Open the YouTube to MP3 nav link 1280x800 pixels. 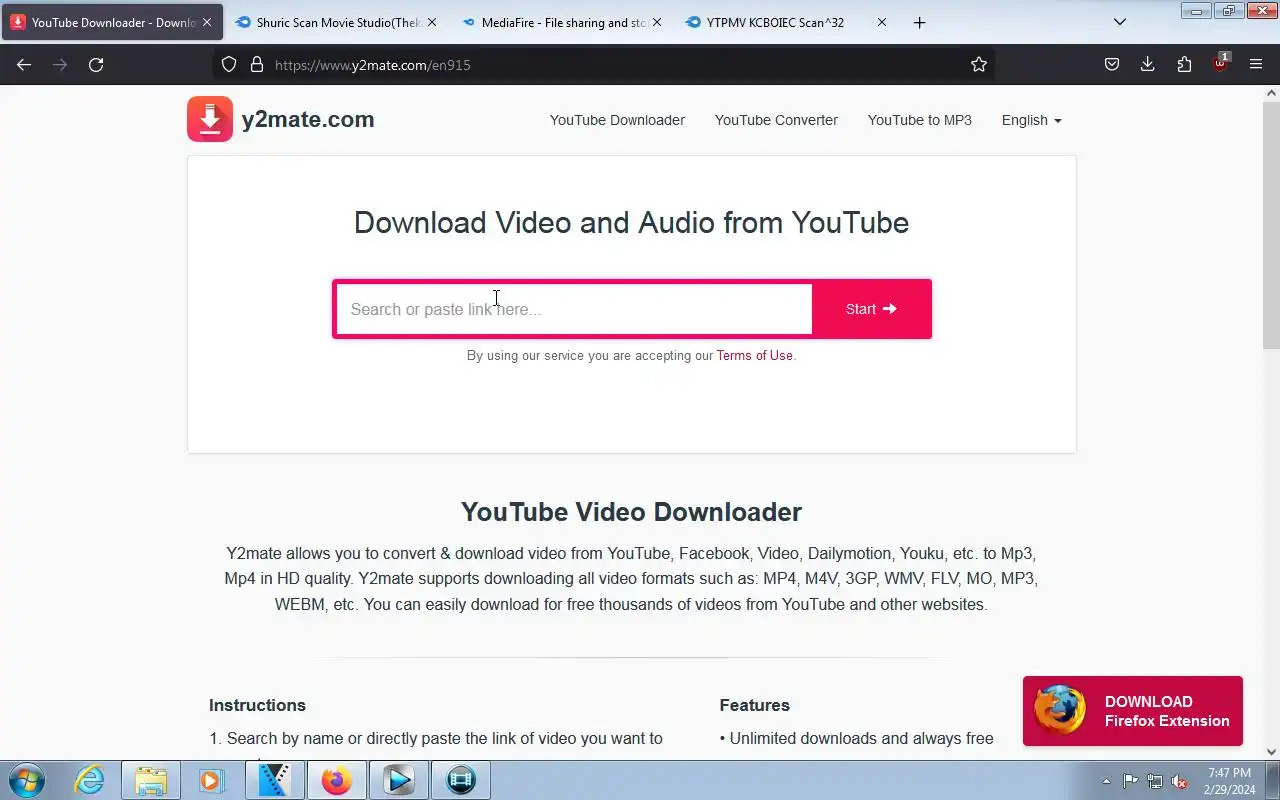pyautogui.click(x=920, y=120)
